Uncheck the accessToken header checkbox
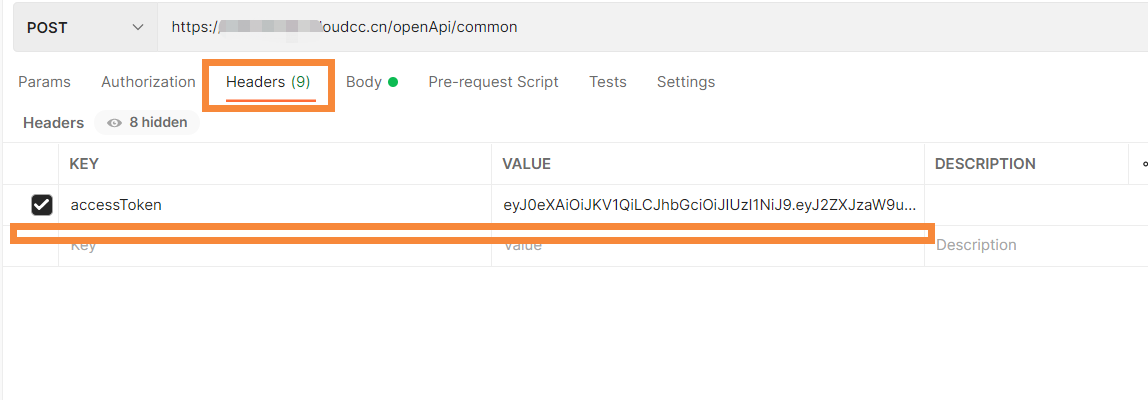This screenshot has width=1148, height=400. click(x=42, y=205)
